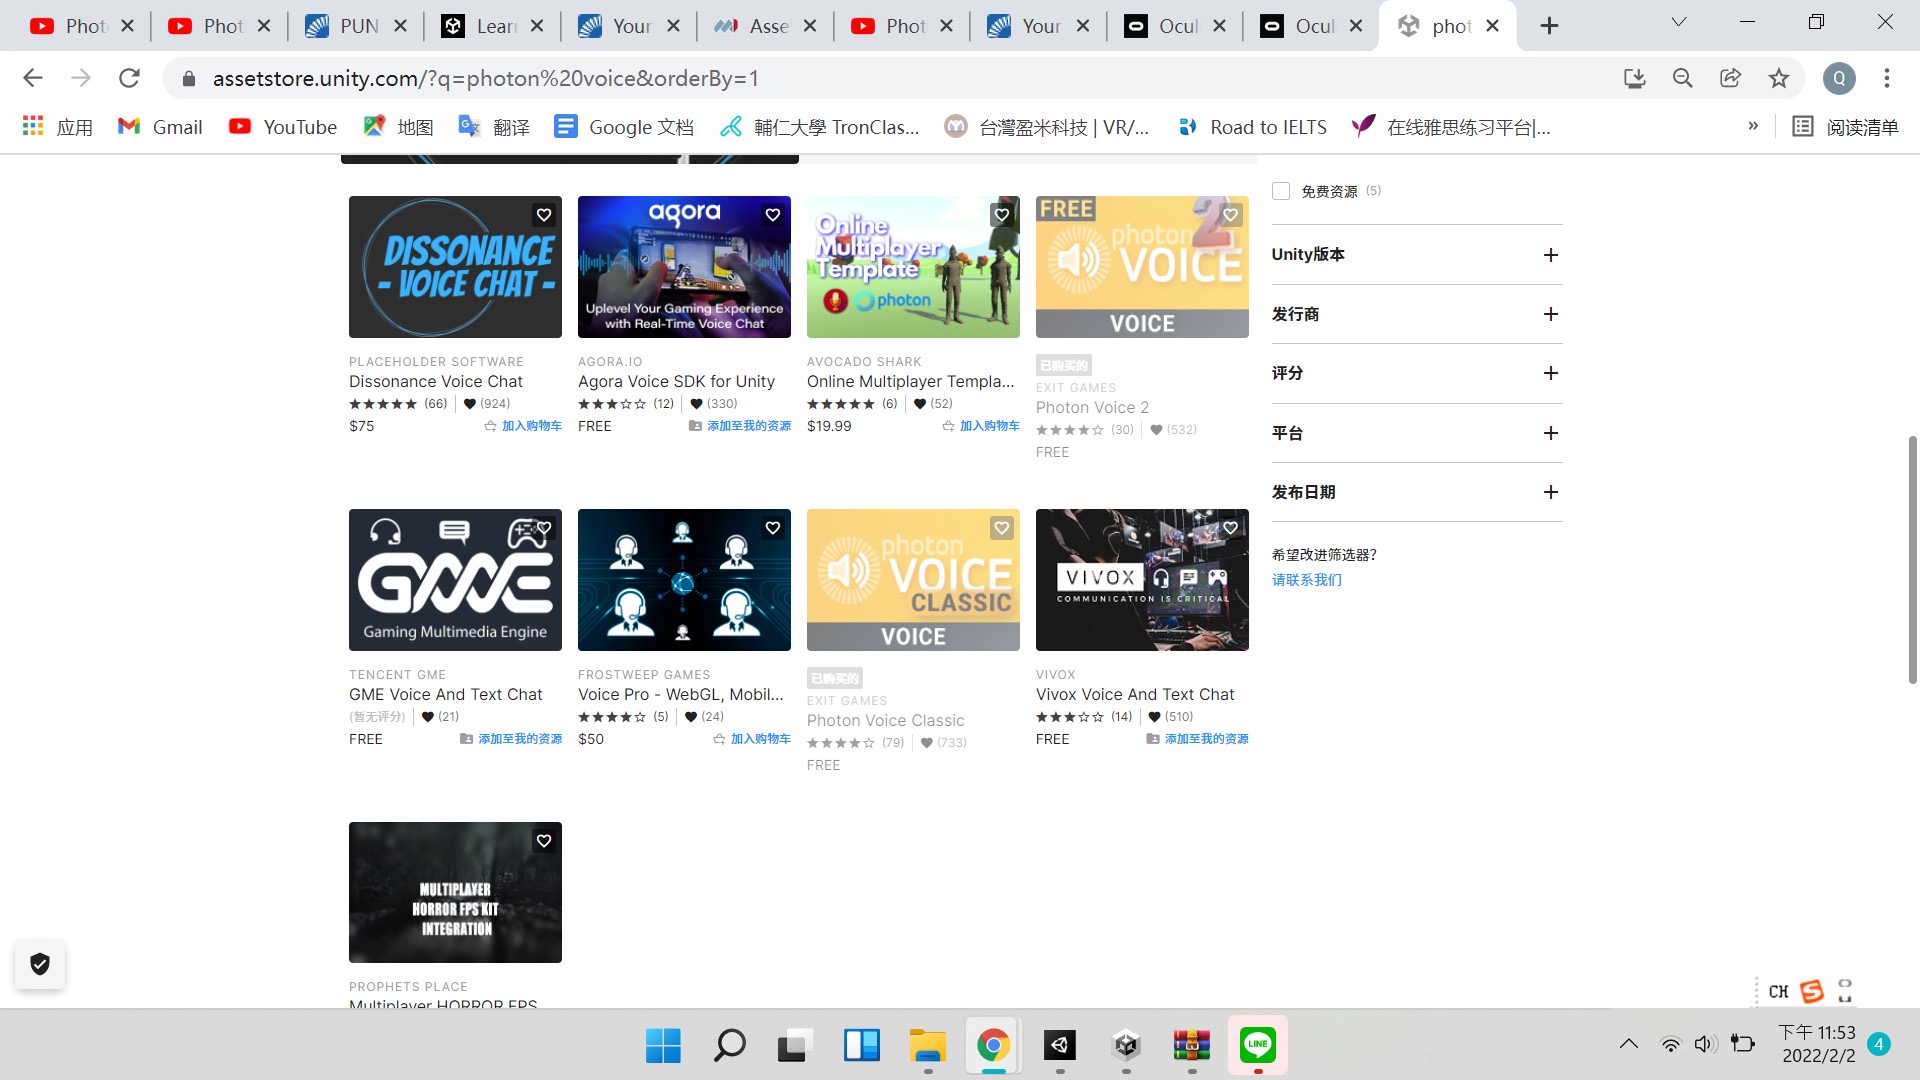
Task: Share this page icon
Action: click(1731, 78)
